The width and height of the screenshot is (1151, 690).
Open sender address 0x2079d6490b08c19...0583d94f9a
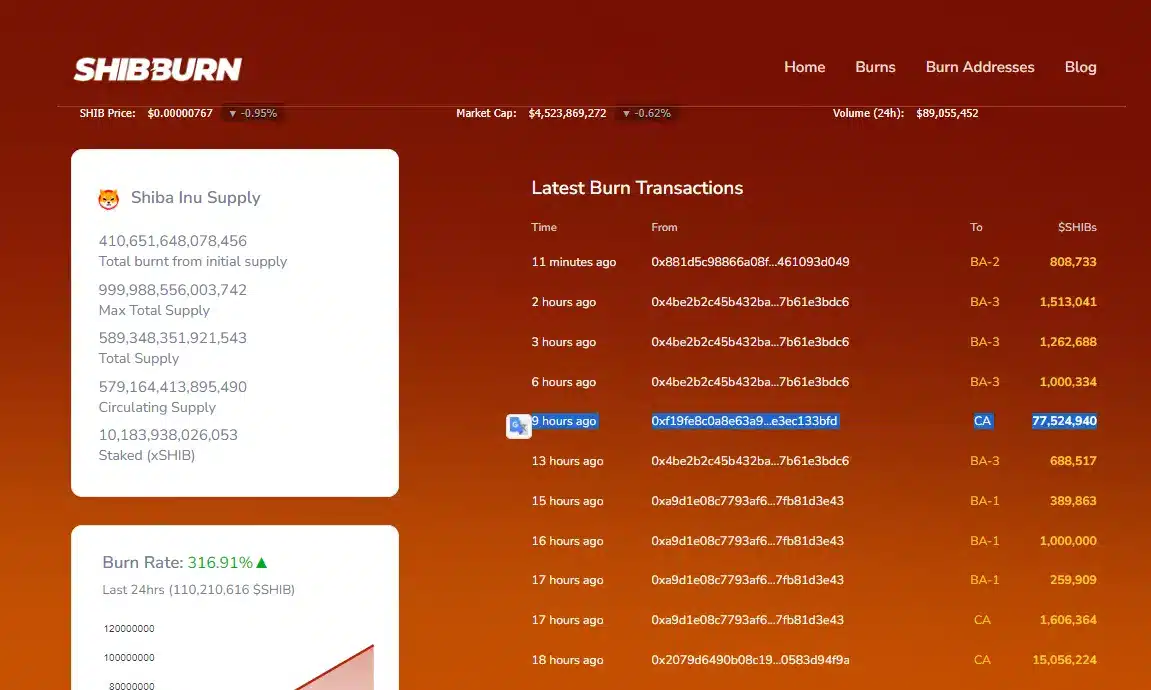(750, 660)
